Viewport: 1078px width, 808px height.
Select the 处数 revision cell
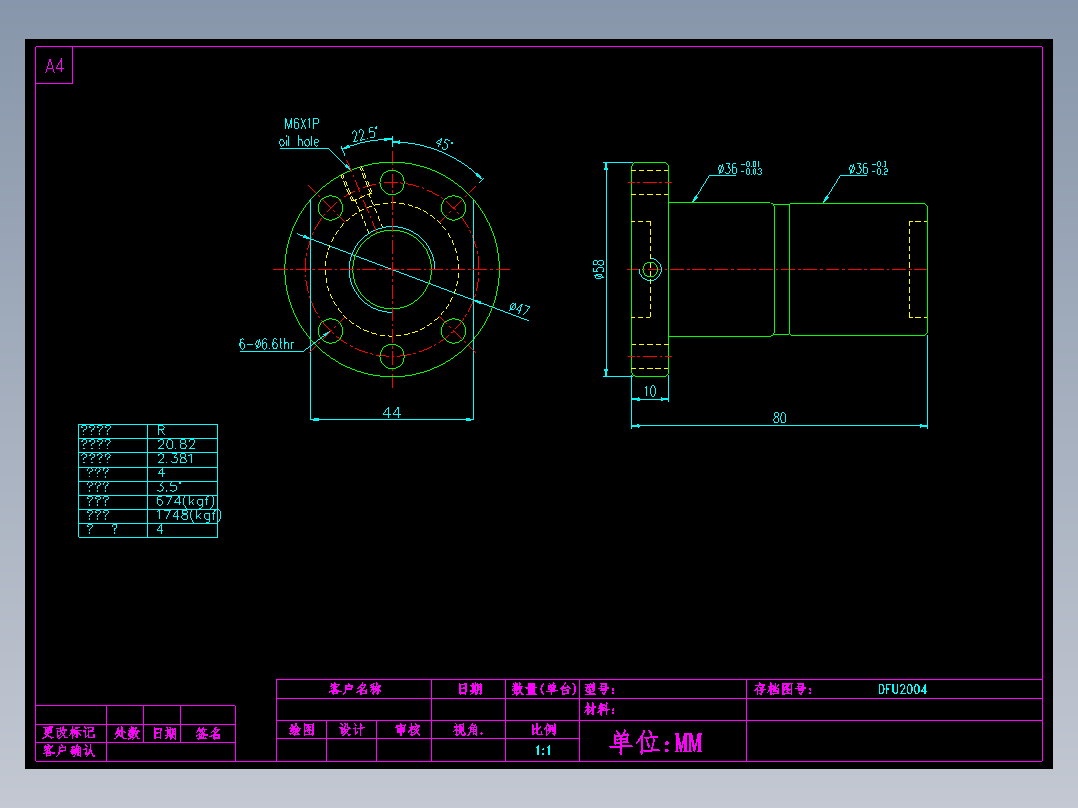(126, 733)
